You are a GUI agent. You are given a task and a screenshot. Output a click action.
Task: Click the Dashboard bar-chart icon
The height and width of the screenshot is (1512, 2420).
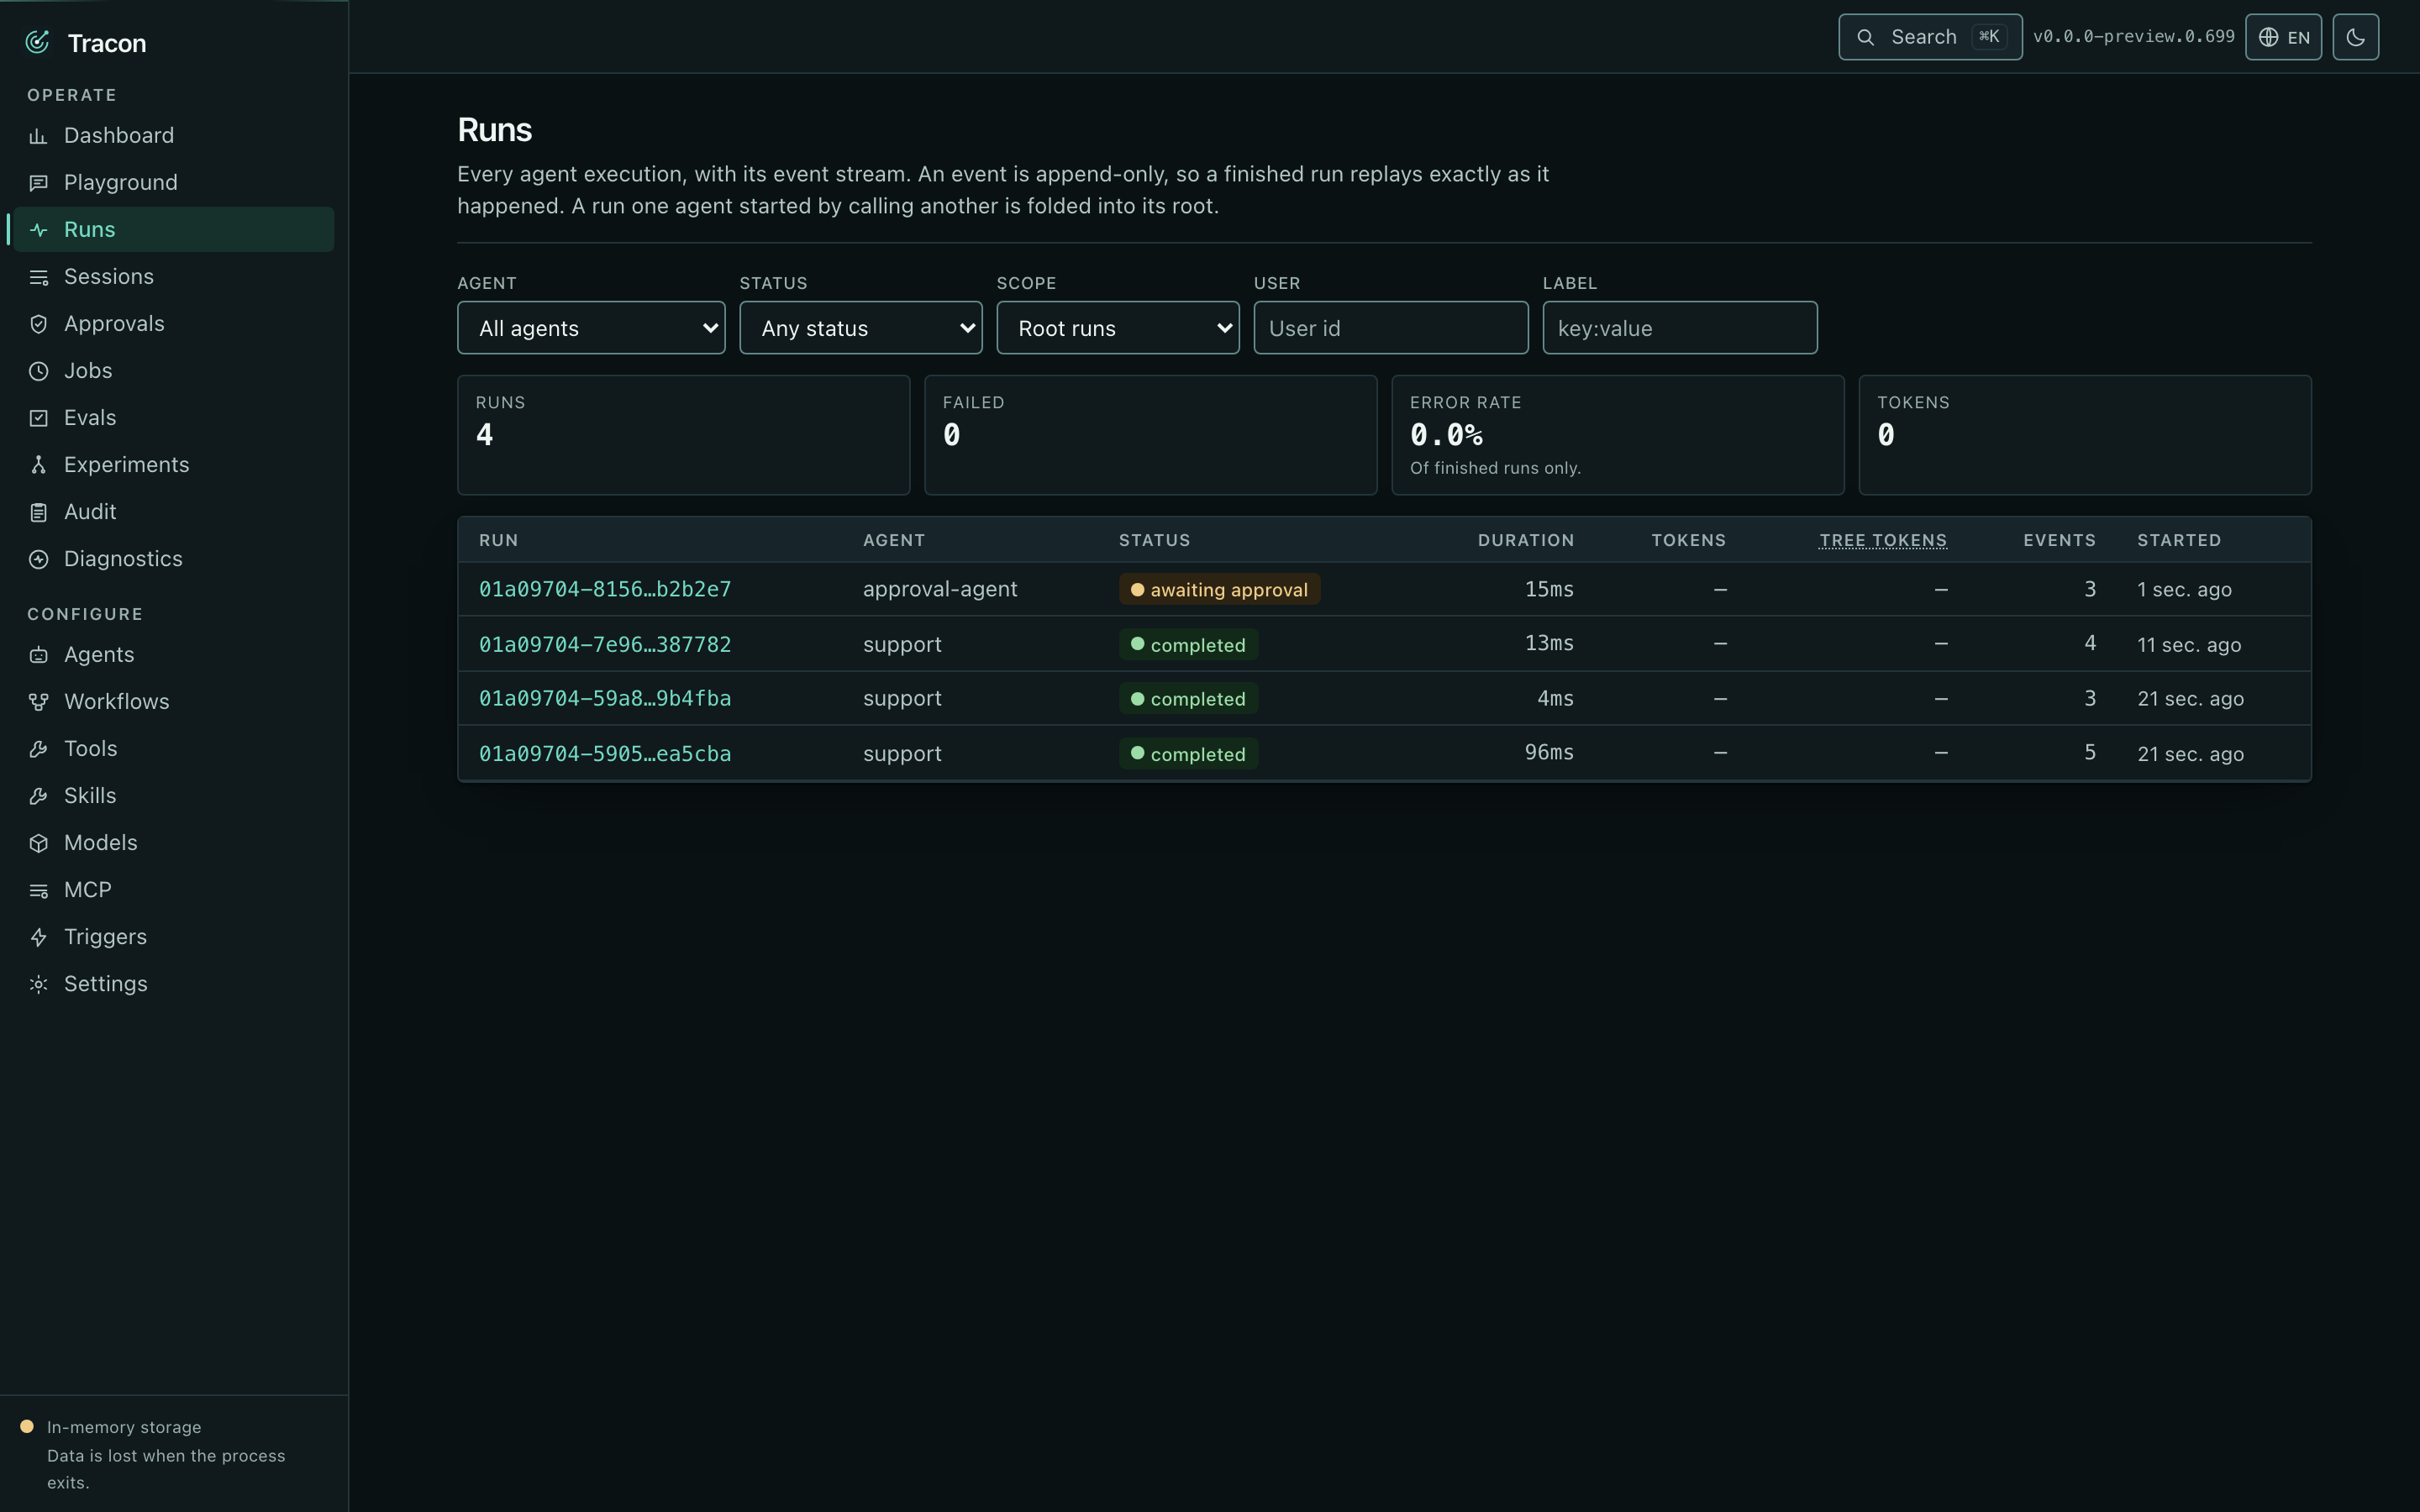pos(38,136)
